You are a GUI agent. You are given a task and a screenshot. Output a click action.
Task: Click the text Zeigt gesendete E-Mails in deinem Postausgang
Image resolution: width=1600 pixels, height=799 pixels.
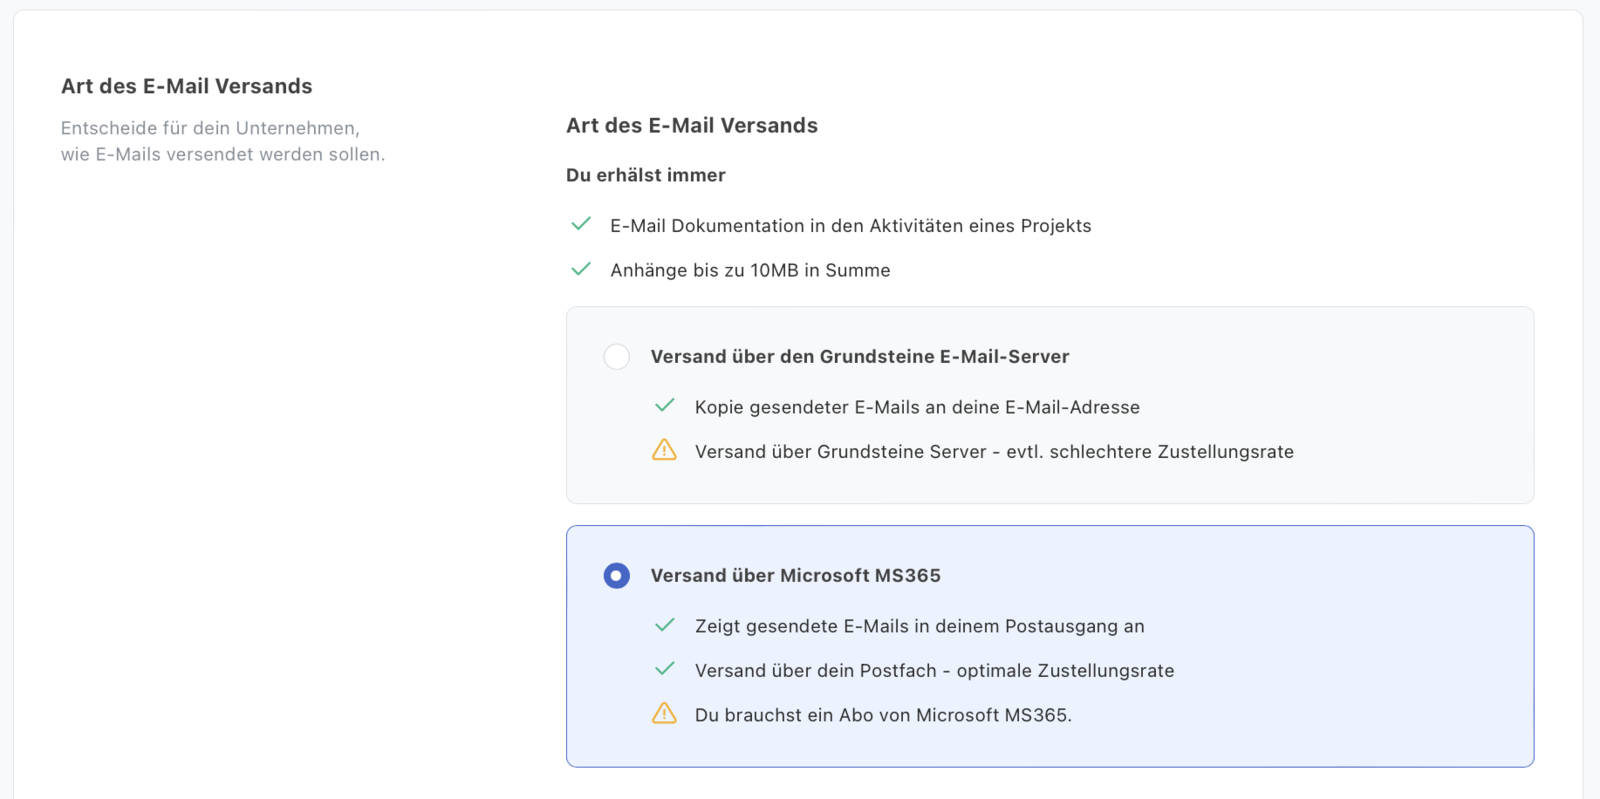click(x=919, y=626)
